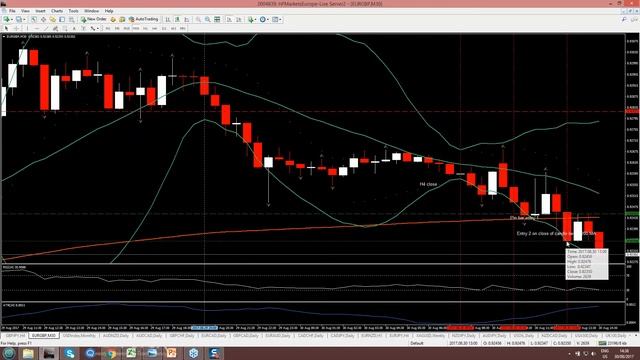Click the Tile Windows icon
The image size is (640, 360).
click(x=217, y=19)
